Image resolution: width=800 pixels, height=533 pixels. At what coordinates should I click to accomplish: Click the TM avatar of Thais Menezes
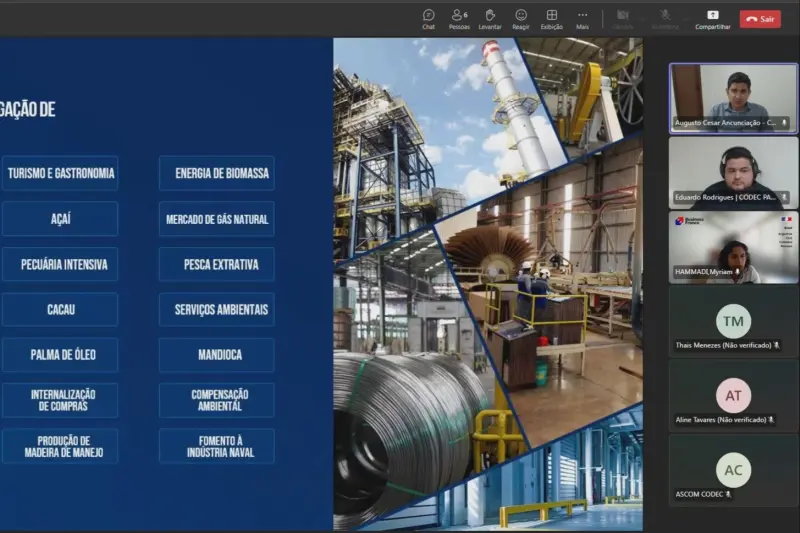coord(733,321)
